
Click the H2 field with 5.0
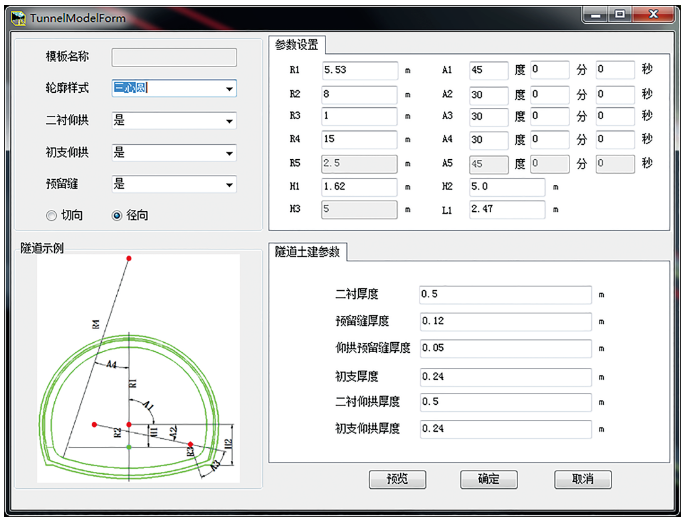point(507,186)
